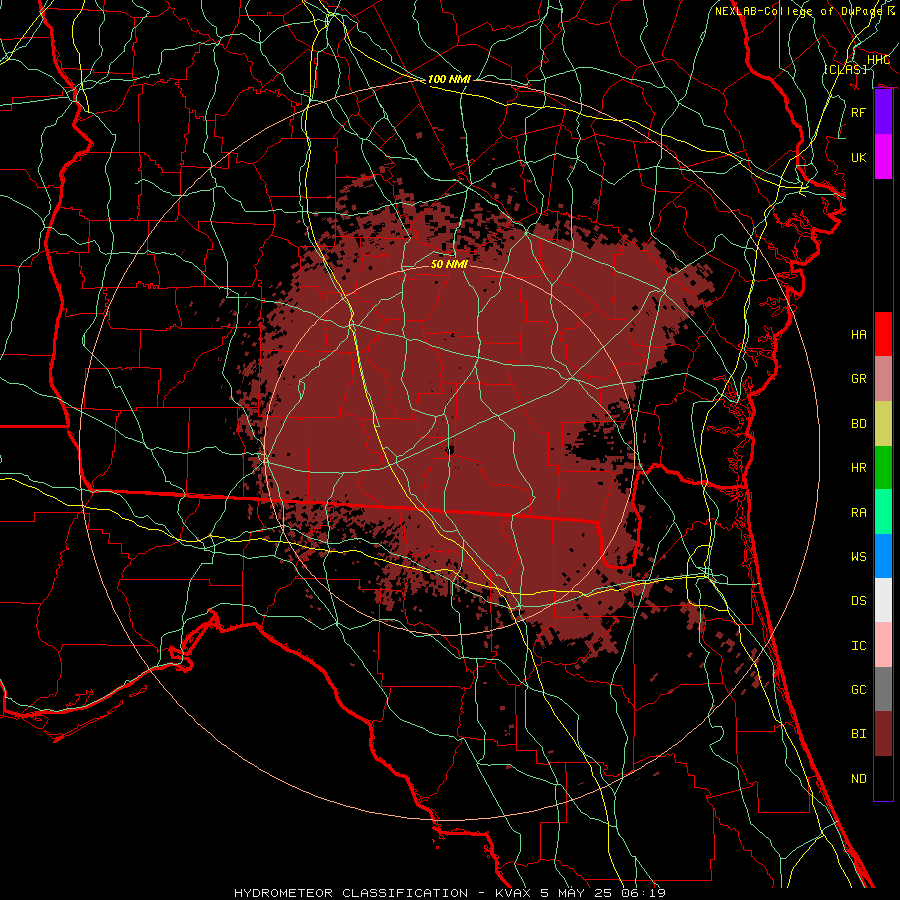Click the ND black legend swatch

[883, 778]
